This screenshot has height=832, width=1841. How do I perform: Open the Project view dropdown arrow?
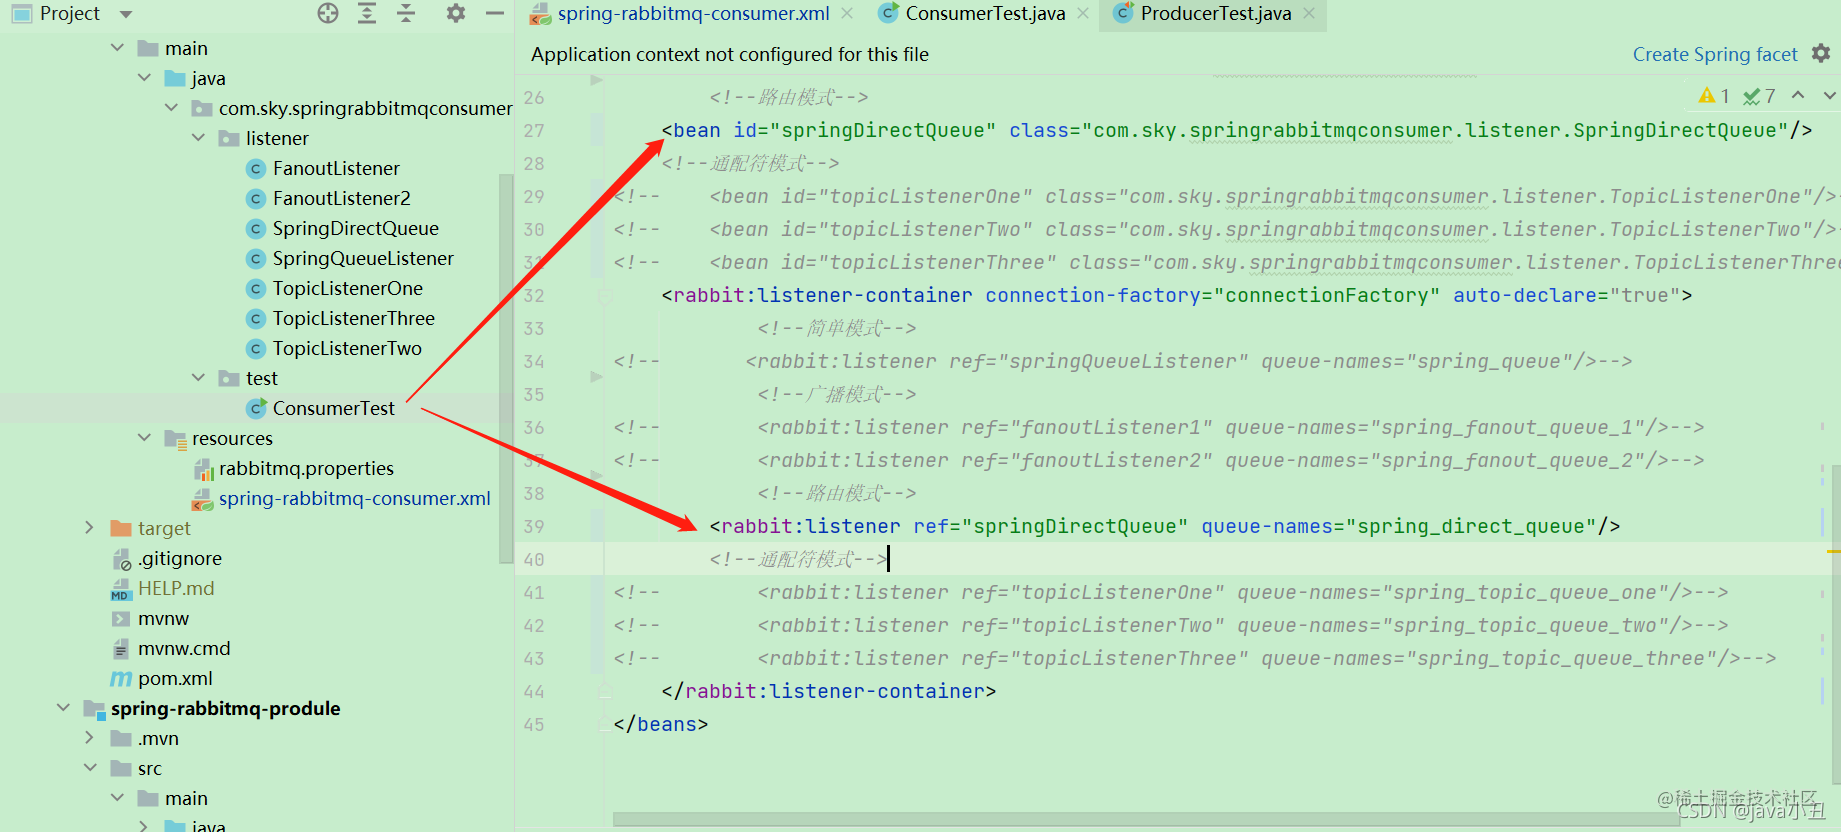(126, 14)
